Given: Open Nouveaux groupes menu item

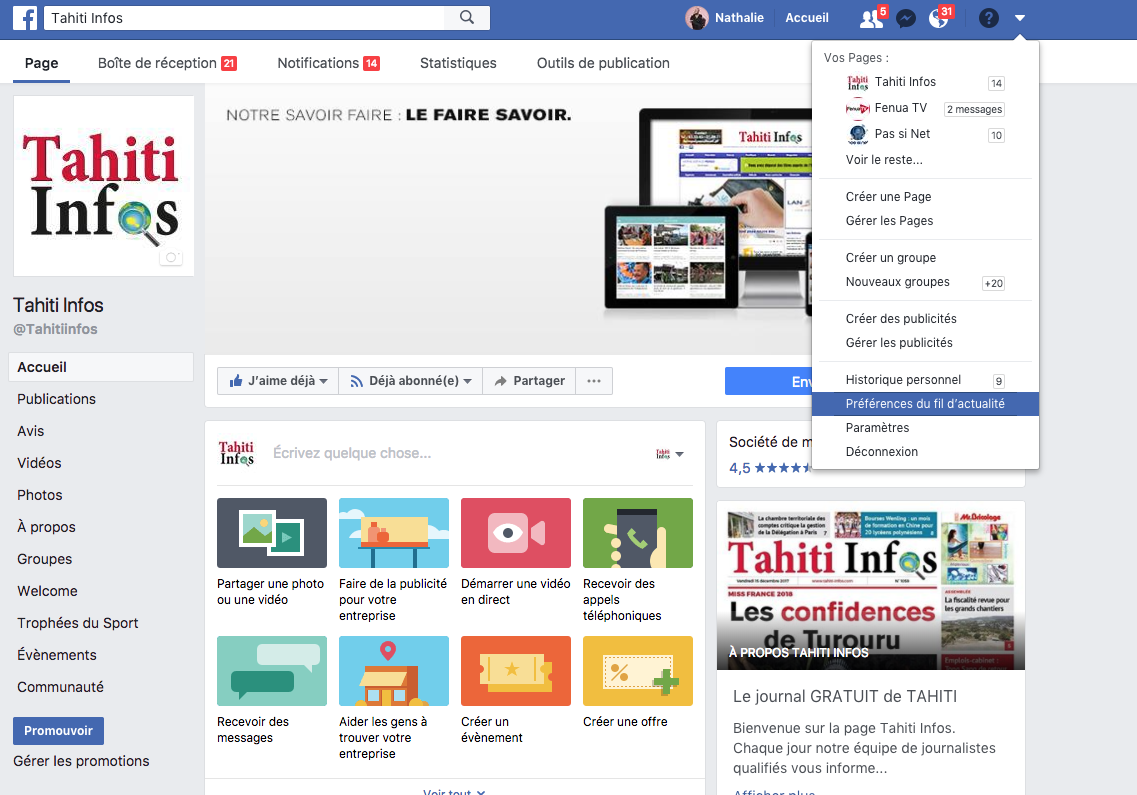Looking at the screenshot, I should point(925,282).
